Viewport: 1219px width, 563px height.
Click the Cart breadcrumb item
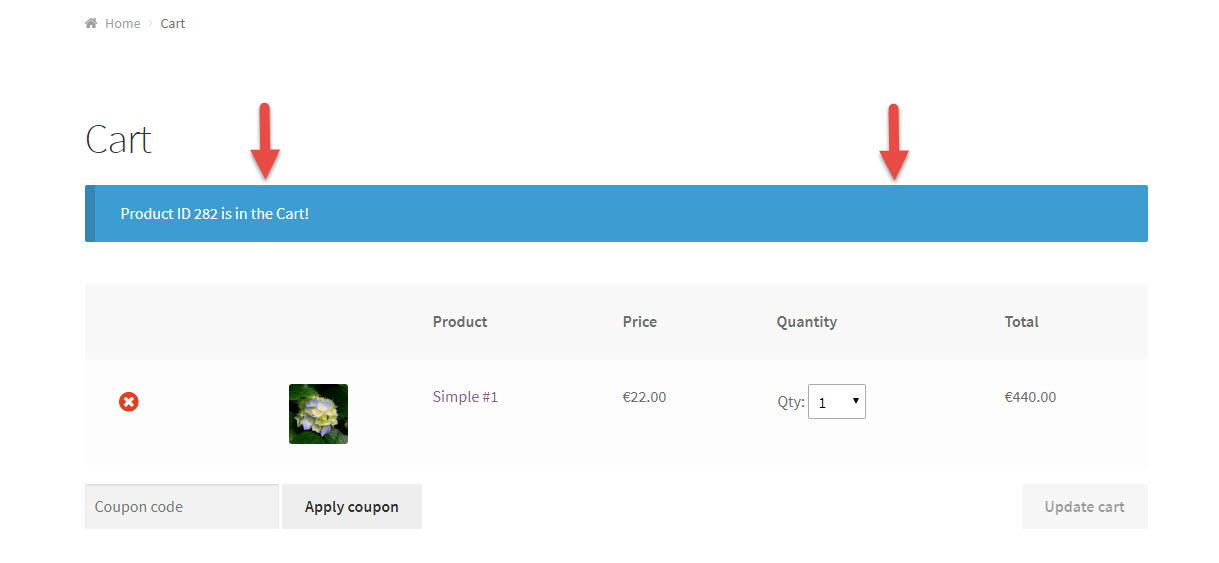pos(173,23)
